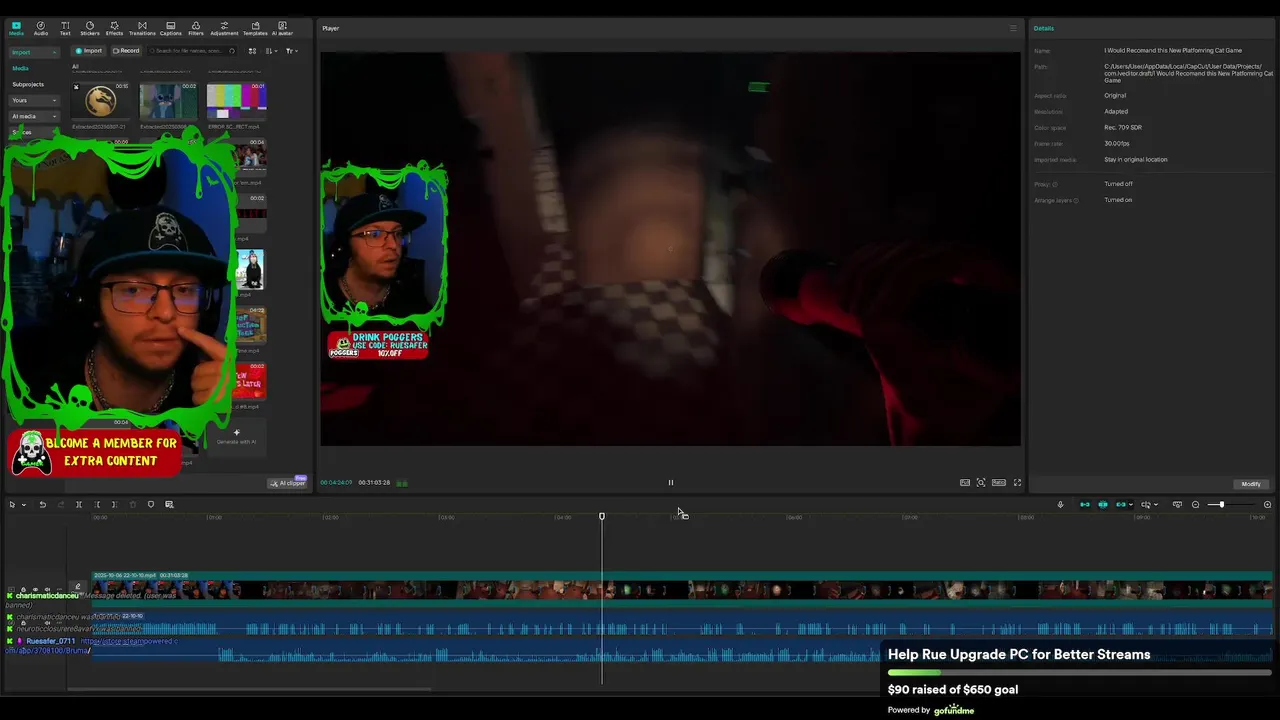Image resolution: width=1280 pixels, height=720 pixels.
Task: Open the linkage options dropdown arrow
Action: (1131, 505)
